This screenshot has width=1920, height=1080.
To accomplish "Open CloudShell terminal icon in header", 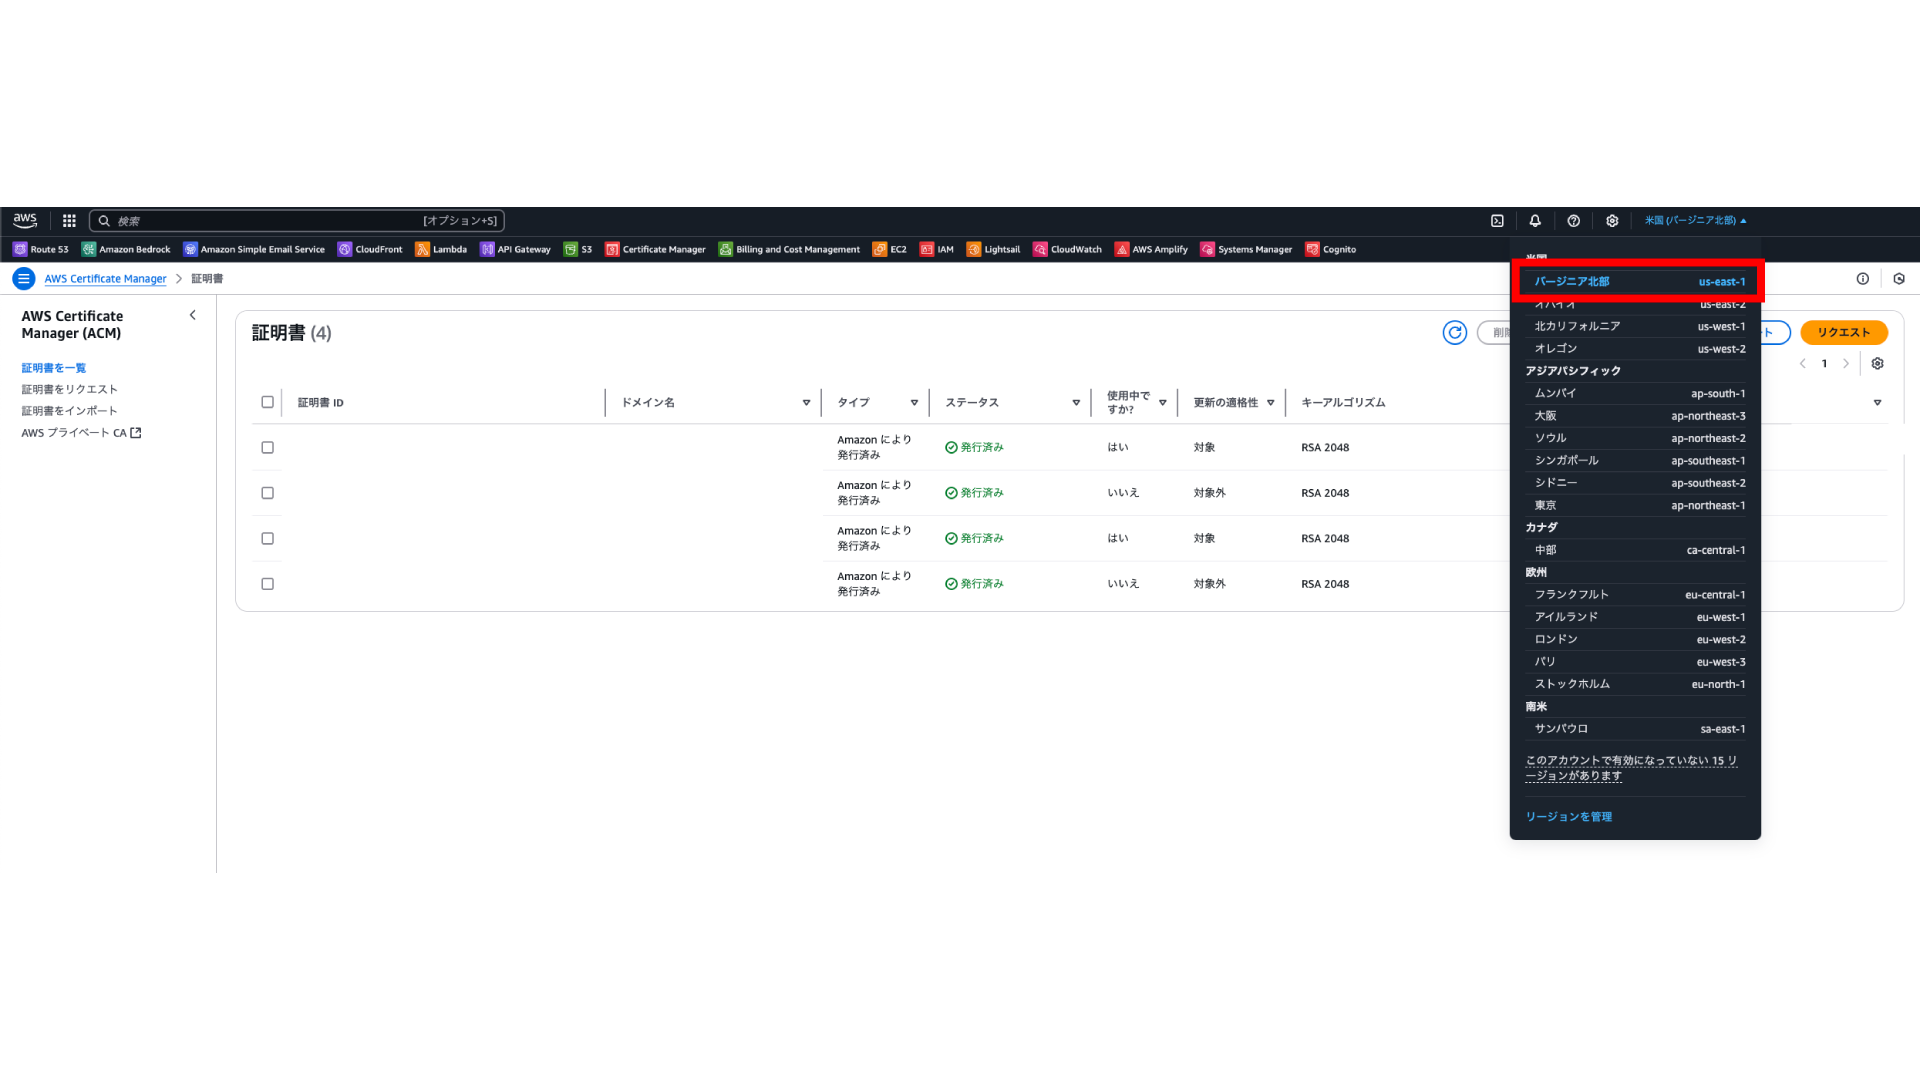I will (1497, 221).
